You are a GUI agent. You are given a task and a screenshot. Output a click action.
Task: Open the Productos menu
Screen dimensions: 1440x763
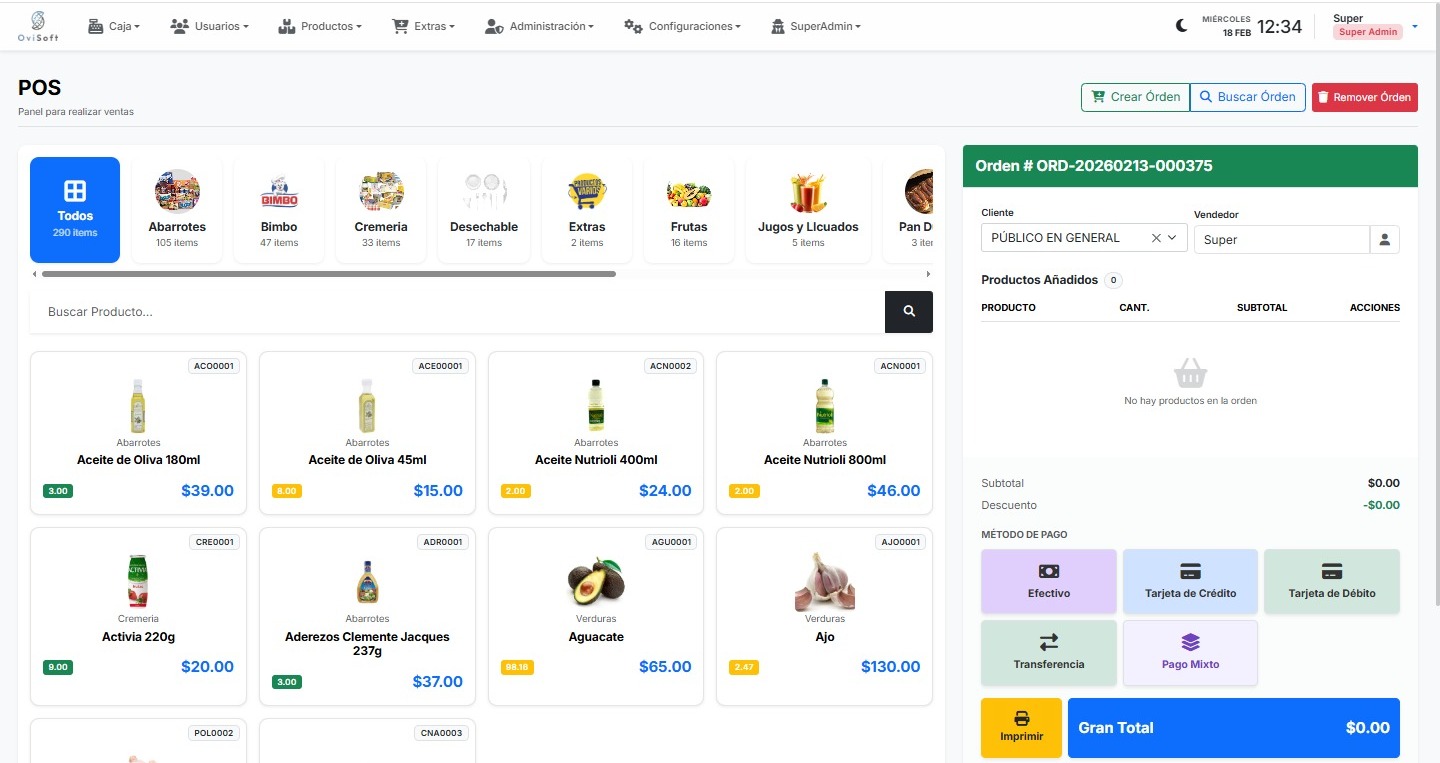click(319, 27)
